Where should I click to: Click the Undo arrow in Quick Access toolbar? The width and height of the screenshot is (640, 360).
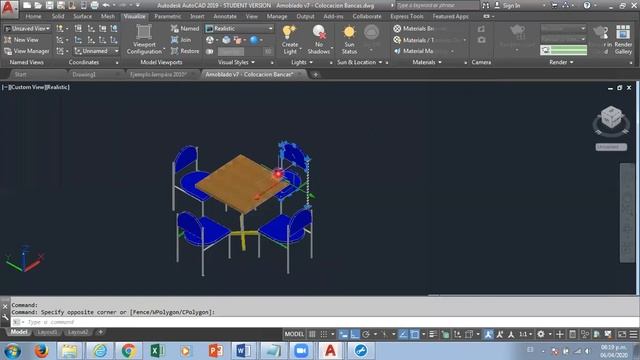(x=106, y=5)
